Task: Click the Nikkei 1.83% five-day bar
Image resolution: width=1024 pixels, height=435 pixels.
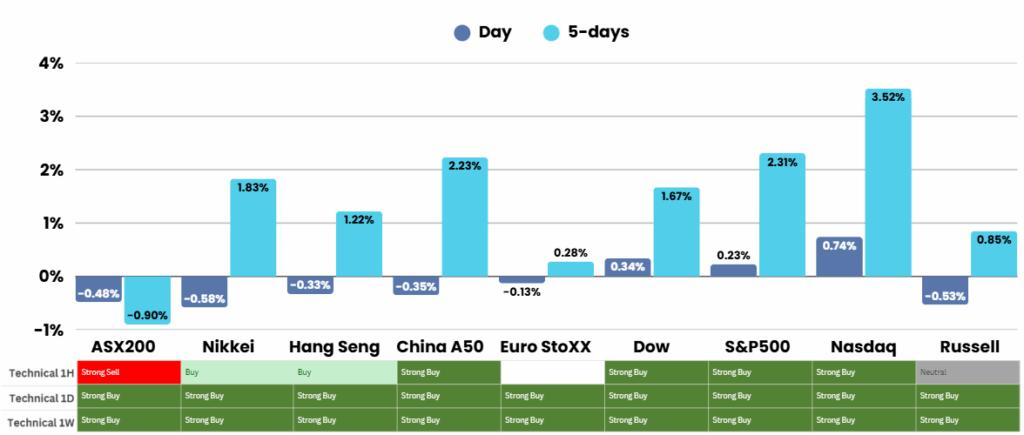Action: (x=252, y=230)
